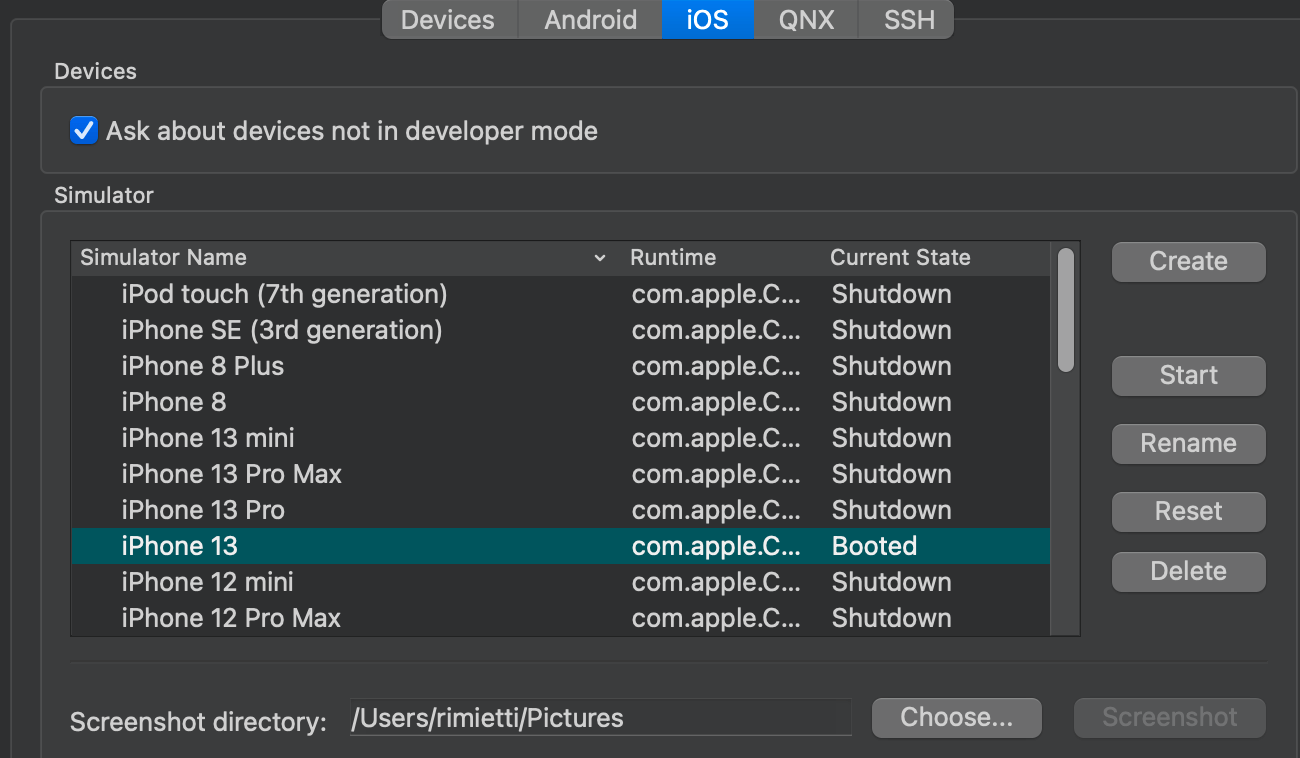Click the Simulator Name sort chevron
The image size is (1300, 758).
[600, 258]
